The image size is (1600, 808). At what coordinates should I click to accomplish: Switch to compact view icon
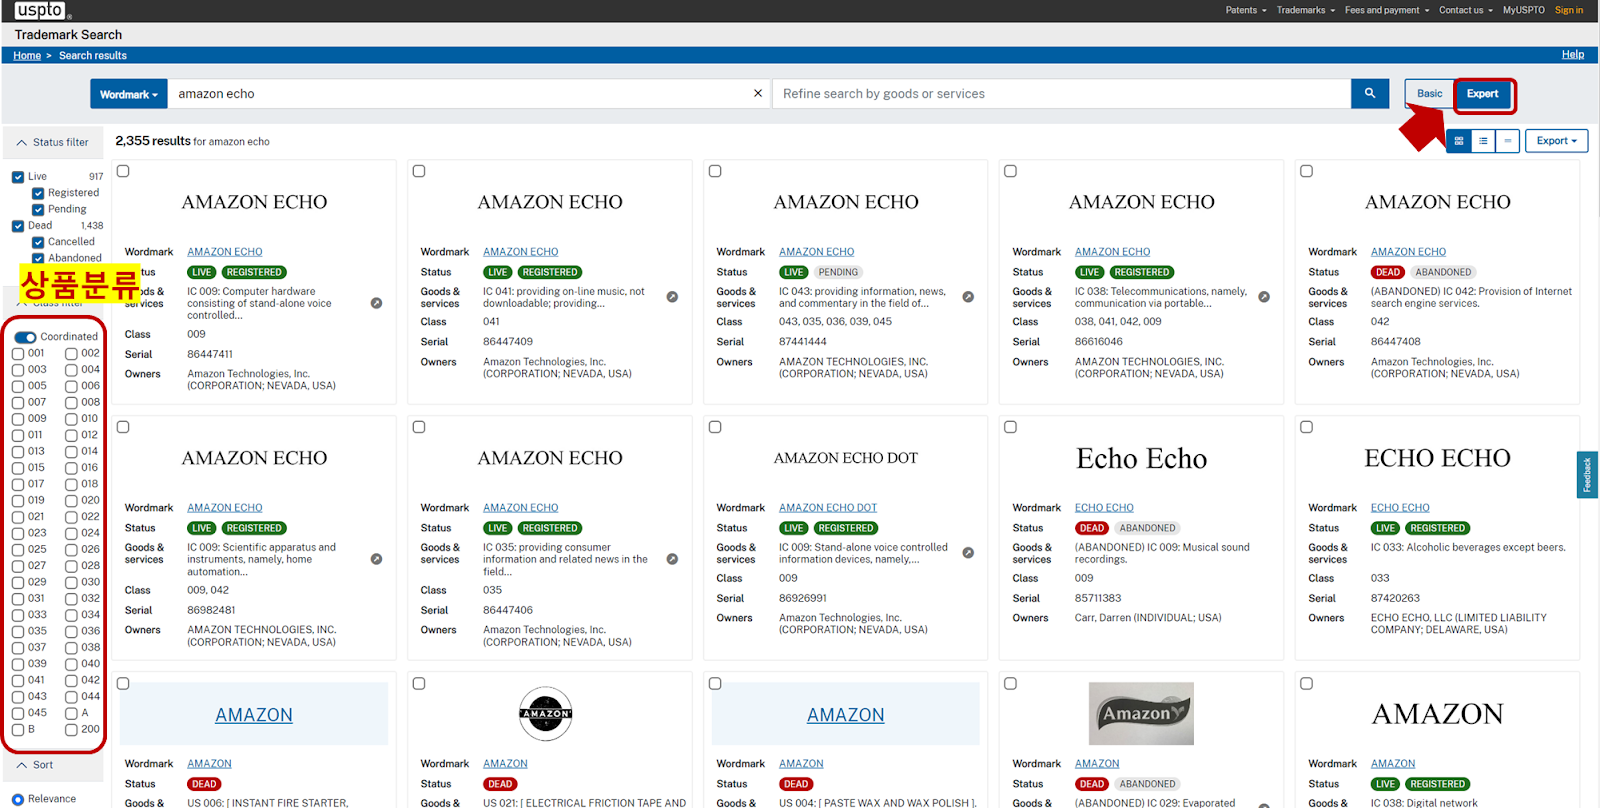pyautogui.click(x=1507, y=141)
